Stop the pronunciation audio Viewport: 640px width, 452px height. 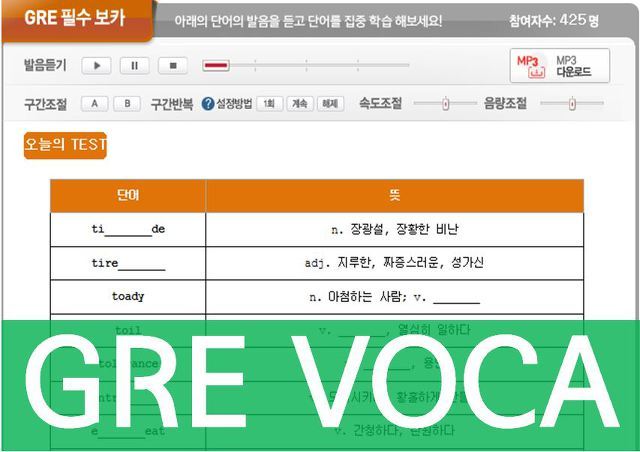point(173,65)
